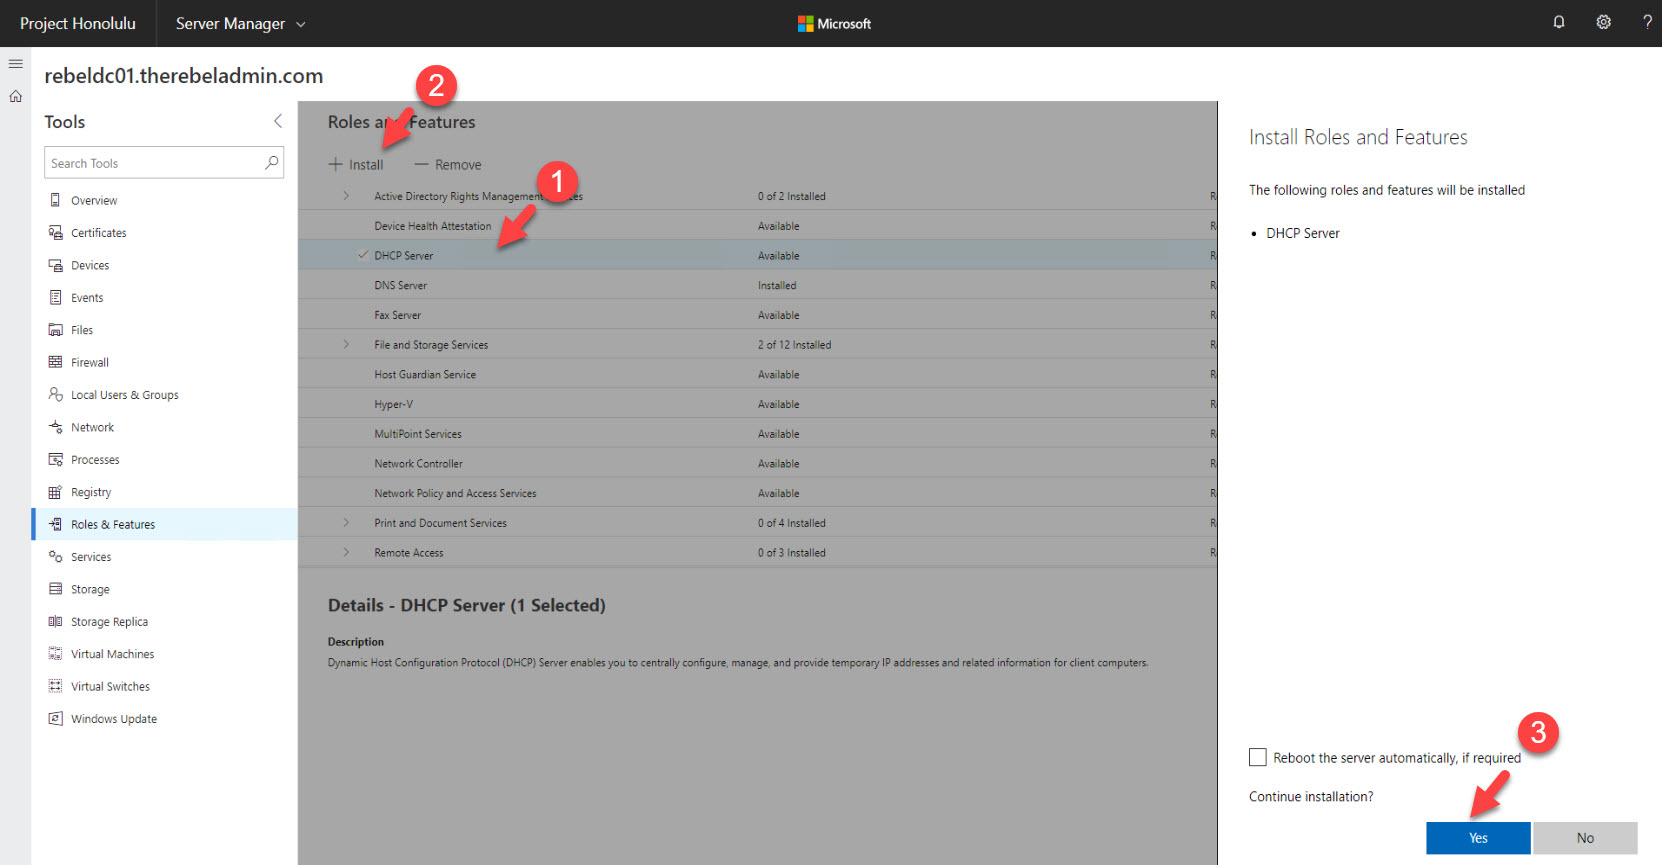Toggle the DHCP Server row checkmark
The width and height of the screenshot is (1662, 865).
pos(363,255)
